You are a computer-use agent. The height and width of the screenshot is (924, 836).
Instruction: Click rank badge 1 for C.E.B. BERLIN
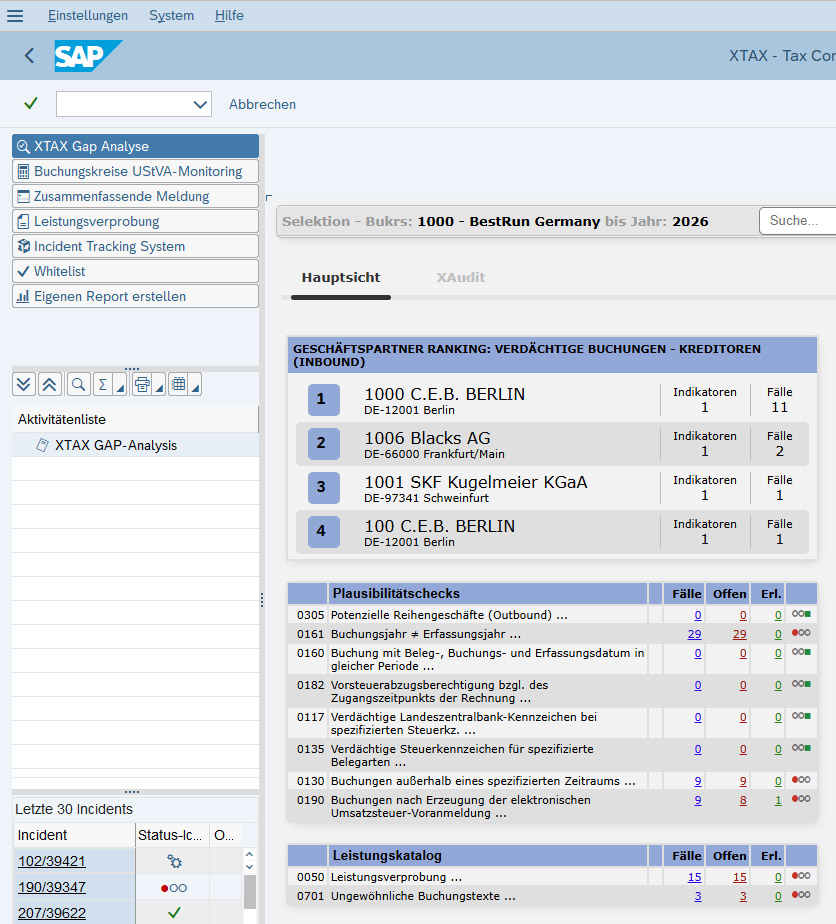pos(323,400)
